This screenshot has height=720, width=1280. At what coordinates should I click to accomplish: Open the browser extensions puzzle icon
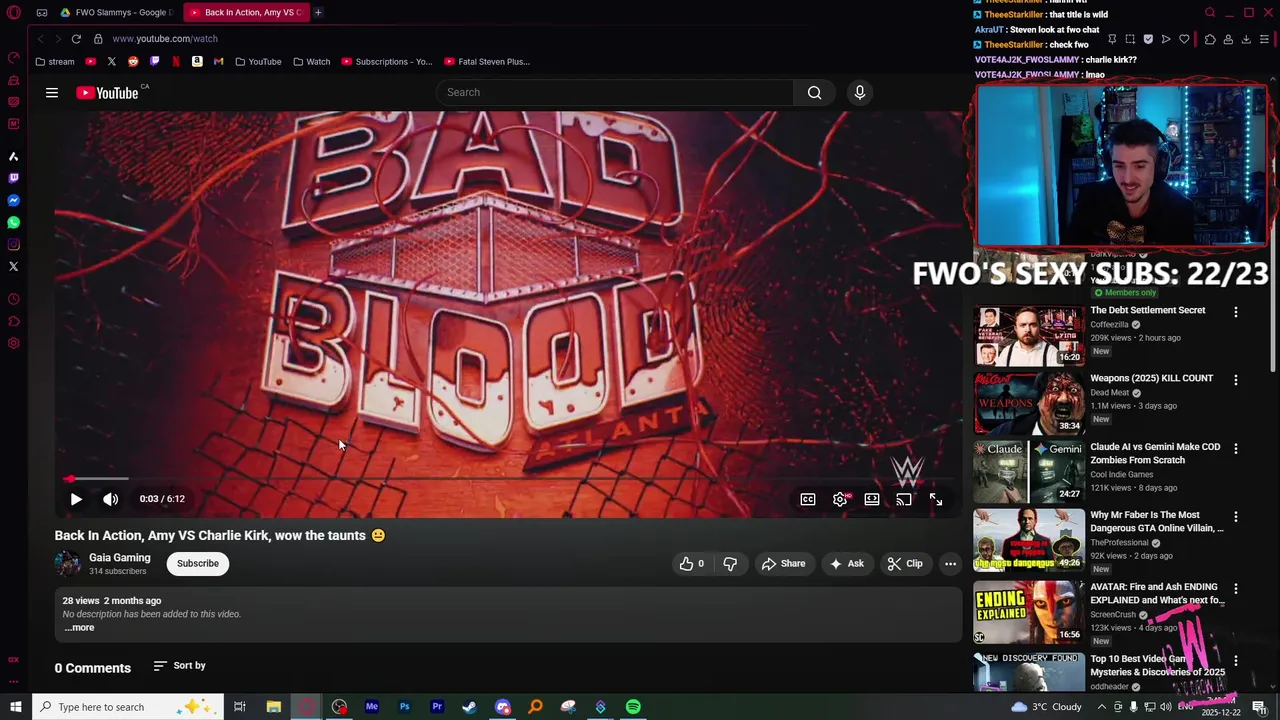(x=1209, y=39)
